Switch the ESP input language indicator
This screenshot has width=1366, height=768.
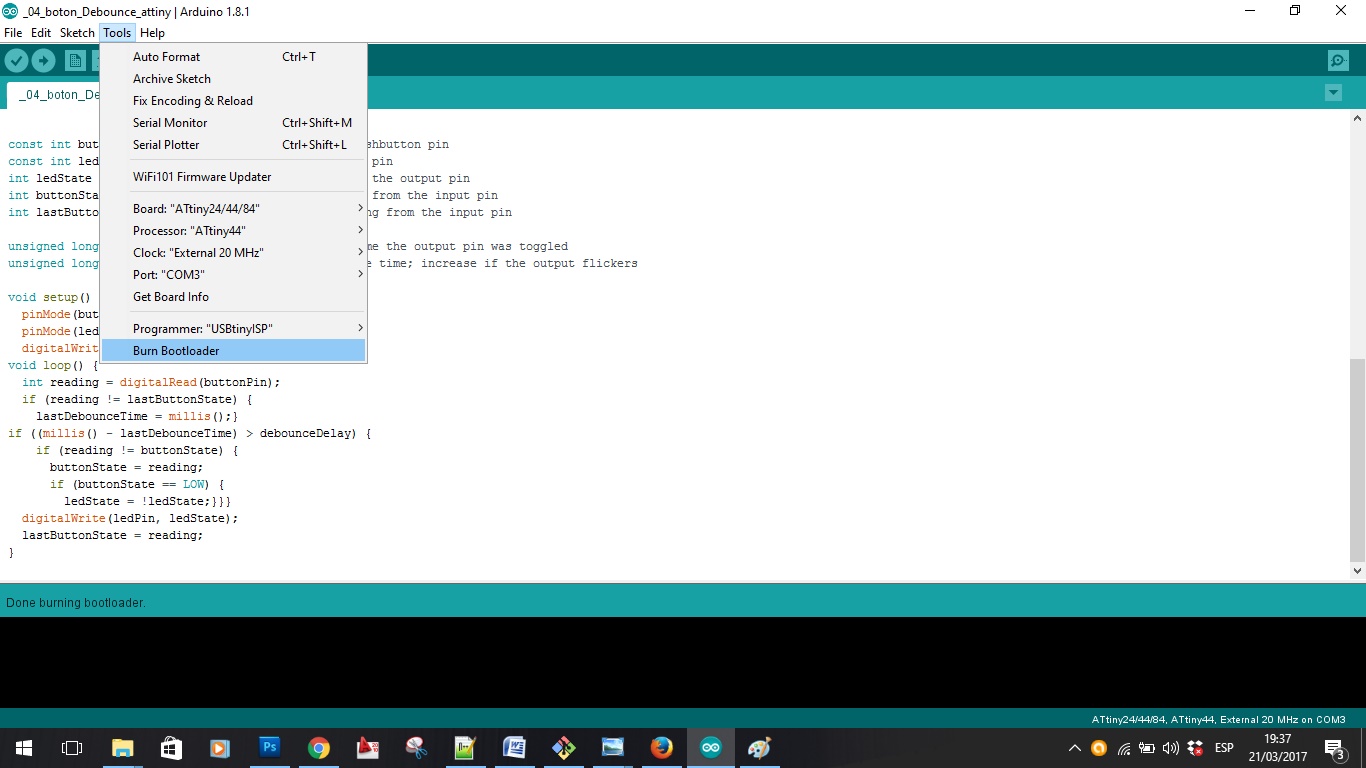[x=1224, y=748]
